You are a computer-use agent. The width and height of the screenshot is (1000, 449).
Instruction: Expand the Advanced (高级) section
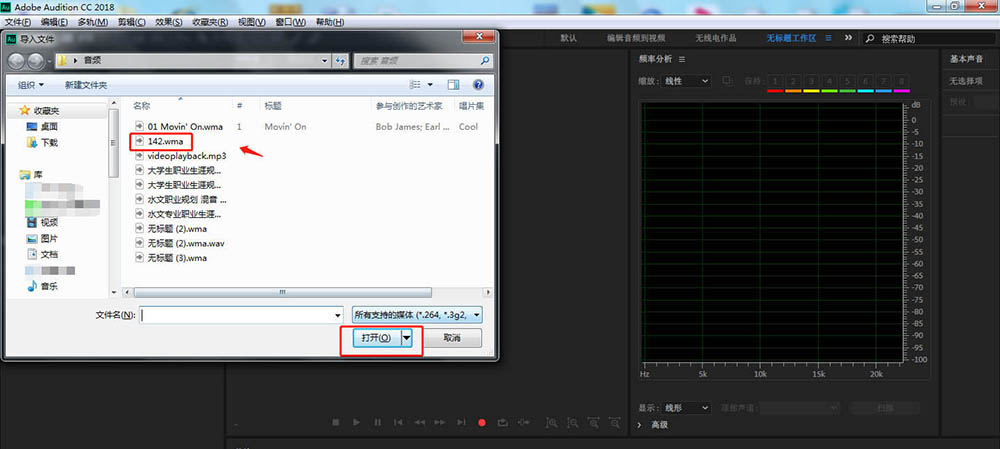point(654,425)
